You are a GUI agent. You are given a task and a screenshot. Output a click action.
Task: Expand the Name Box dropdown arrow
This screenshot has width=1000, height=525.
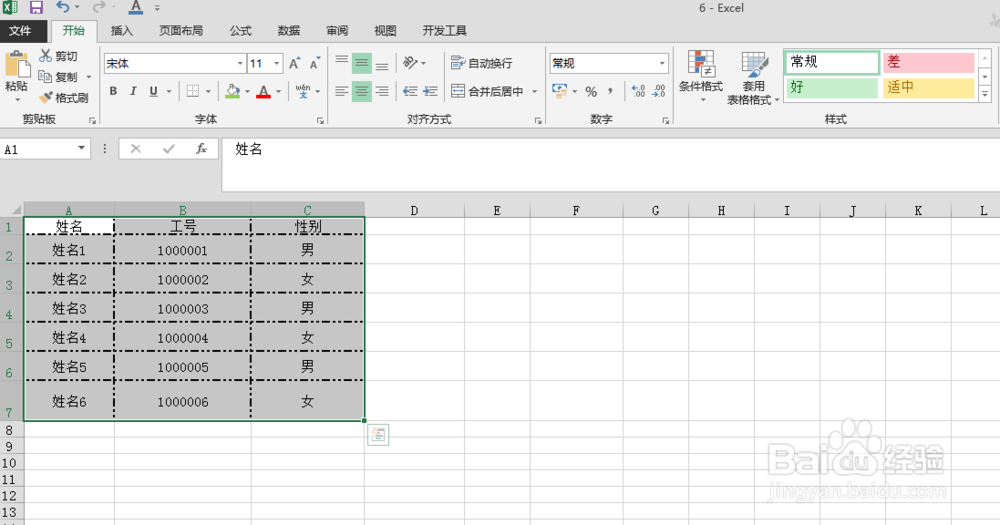[82, 149]
